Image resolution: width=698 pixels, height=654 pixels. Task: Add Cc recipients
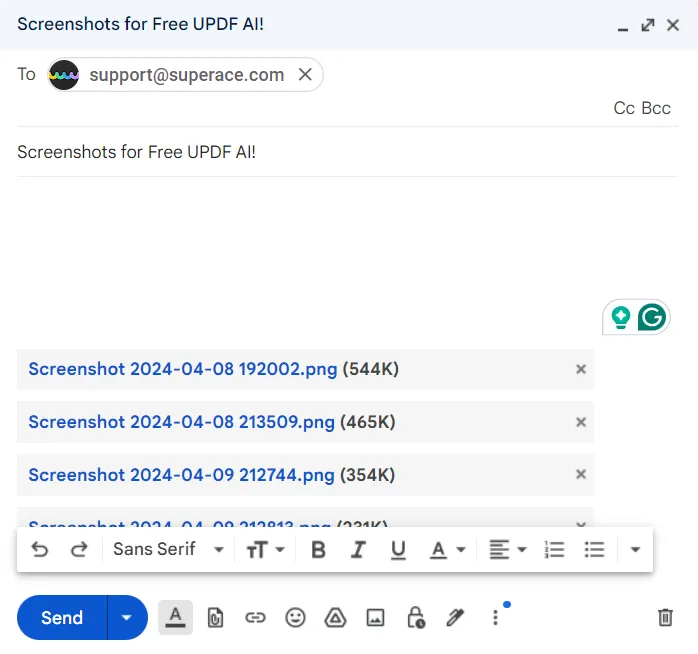tap(624, 108)
